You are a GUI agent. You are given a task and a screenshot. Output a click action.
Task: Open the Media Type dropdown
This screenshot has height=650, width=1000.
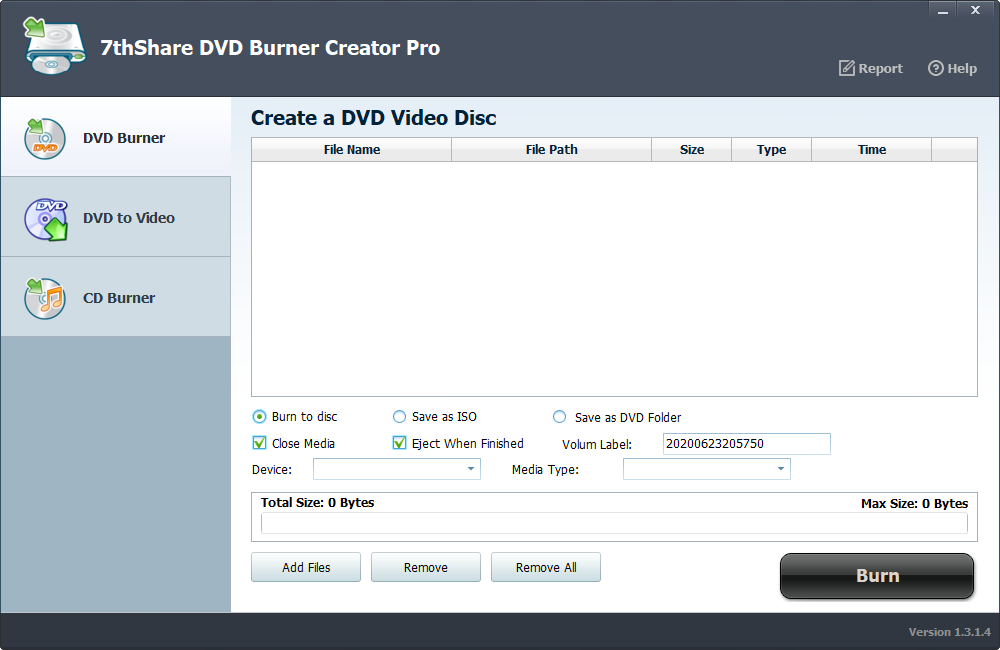(707, 469)
